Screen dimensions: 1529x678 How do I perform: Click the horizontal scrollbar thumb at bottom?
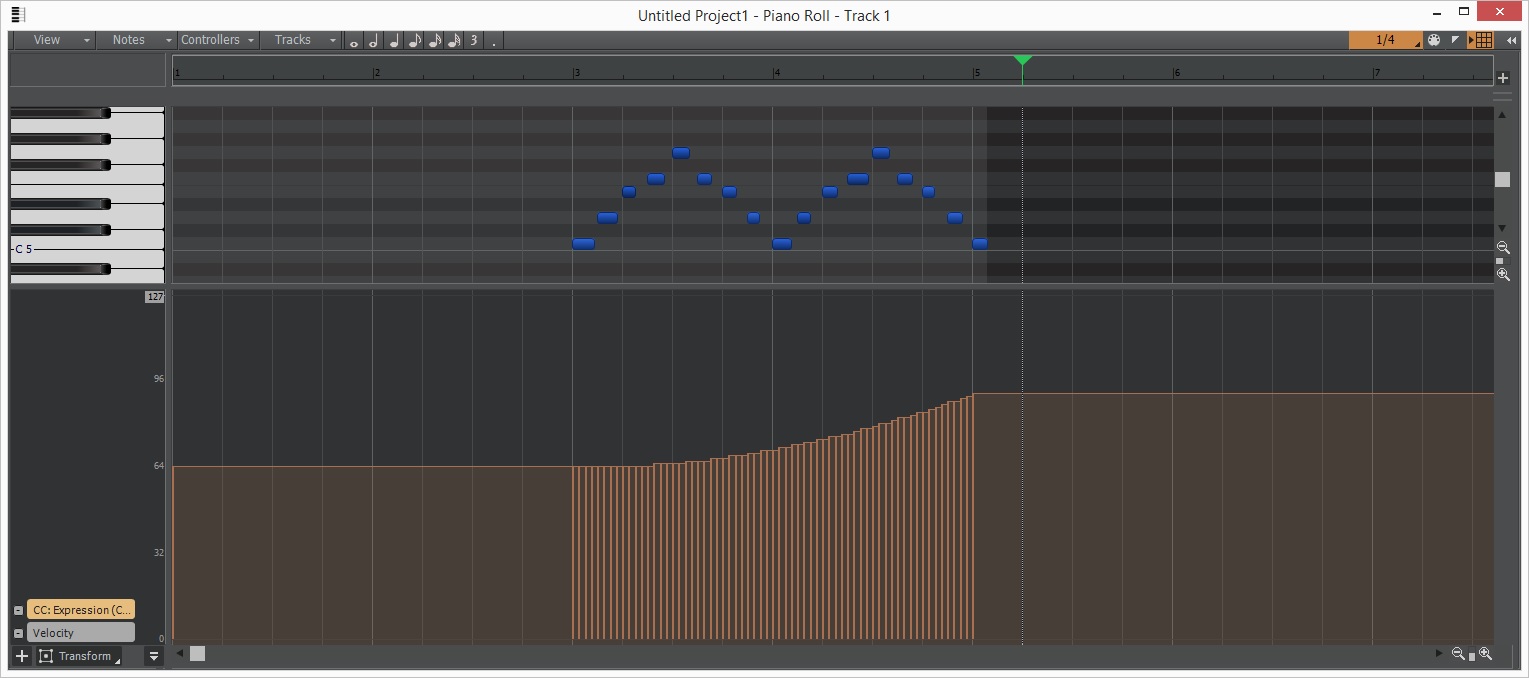click(x=198, y=654)
